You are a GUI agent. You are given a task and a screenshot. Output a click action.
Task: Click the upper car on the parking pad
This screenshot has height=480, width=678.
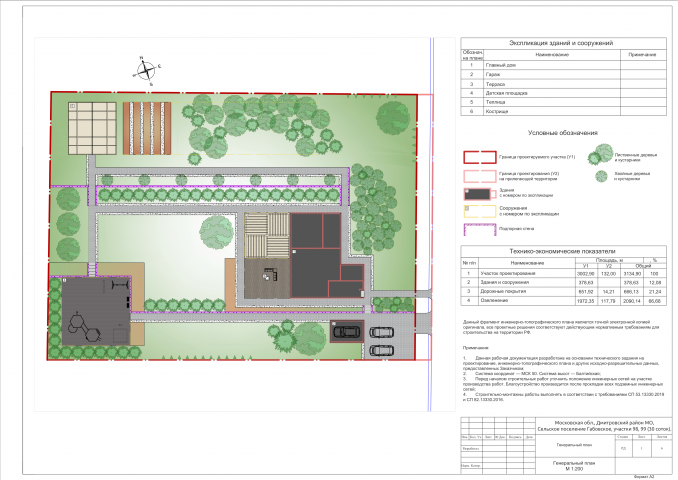click(382, 333)
